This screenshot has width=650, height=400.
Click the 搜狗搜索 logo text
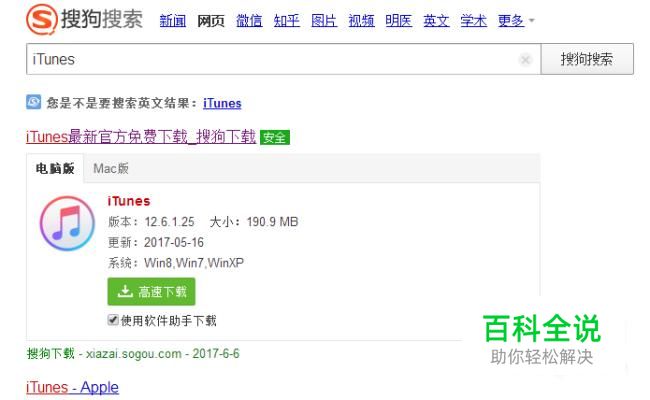click(102, 19)
